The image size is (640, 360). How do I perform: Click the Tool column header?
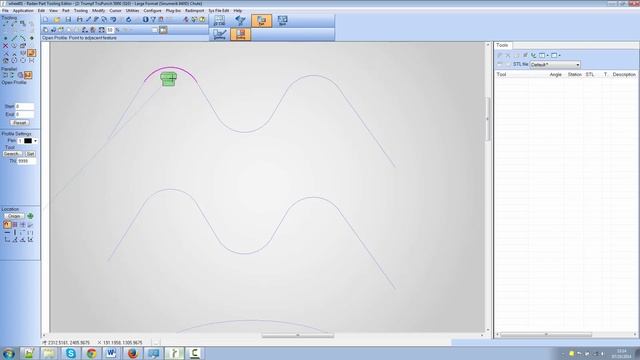tap(501, 75)
